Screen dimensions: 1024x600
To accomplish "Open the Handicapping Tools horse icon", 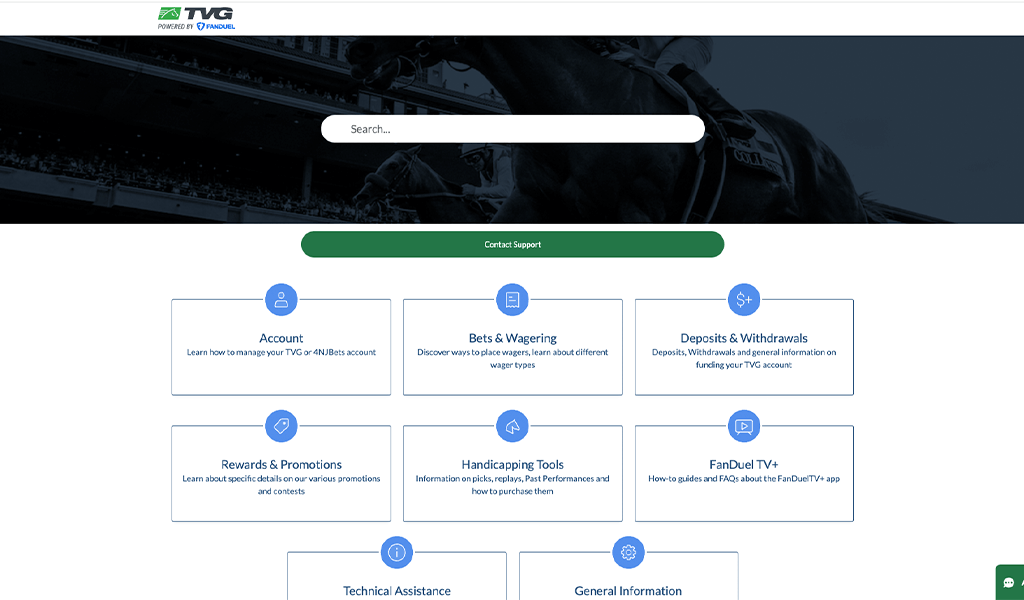I will tap(513, 426).
